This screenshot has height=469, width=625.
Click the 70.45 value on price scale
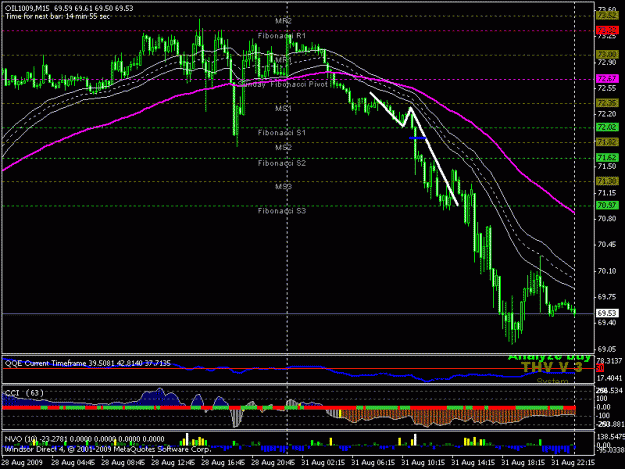coord(607,245)
